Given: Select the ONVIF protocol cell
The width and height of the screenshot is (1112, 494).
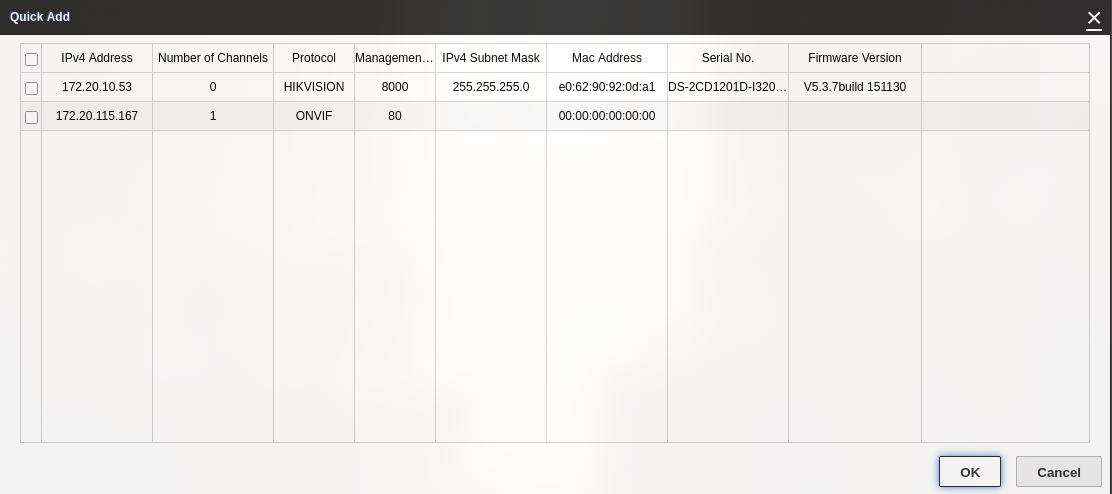Looking at the screenshot, I should pos(314,116).
